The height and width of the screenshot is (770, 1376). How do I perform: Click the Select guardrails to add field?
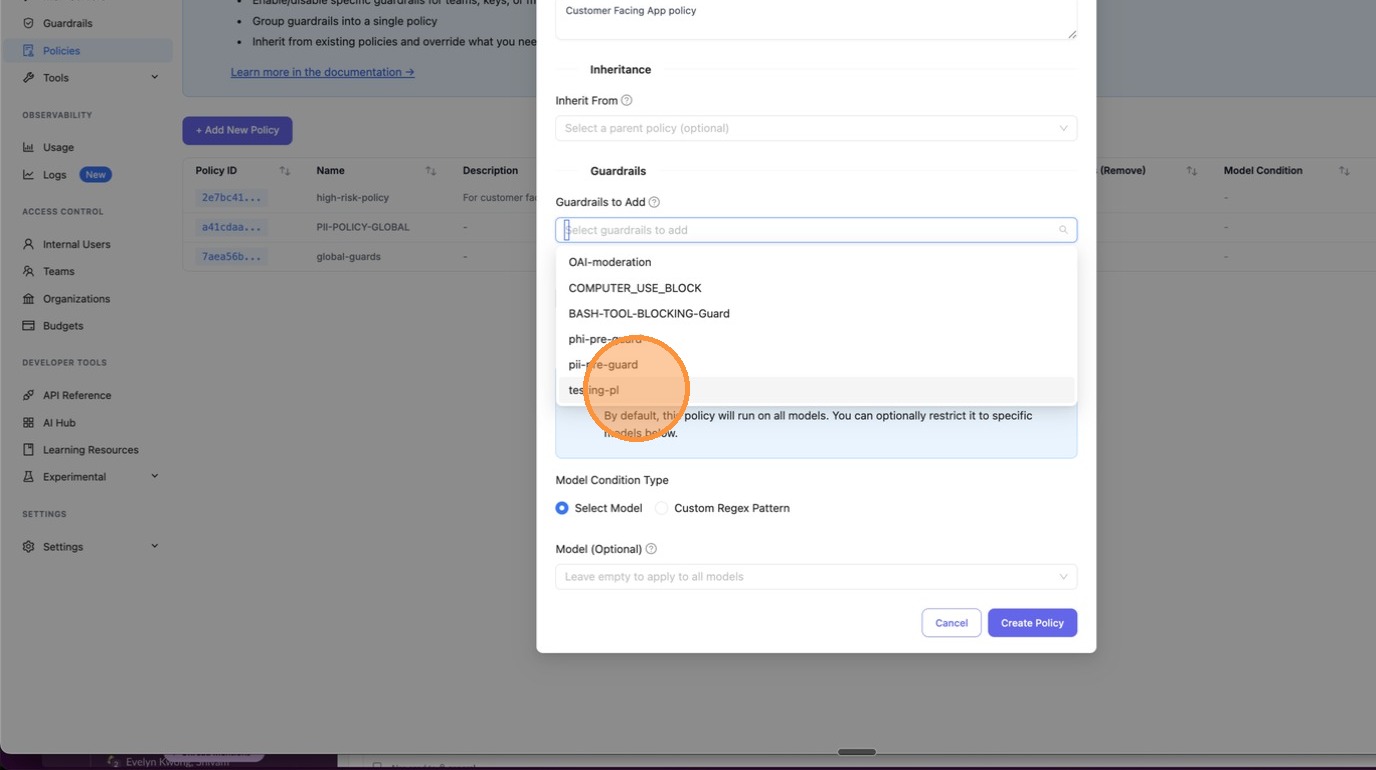(816, 230)
